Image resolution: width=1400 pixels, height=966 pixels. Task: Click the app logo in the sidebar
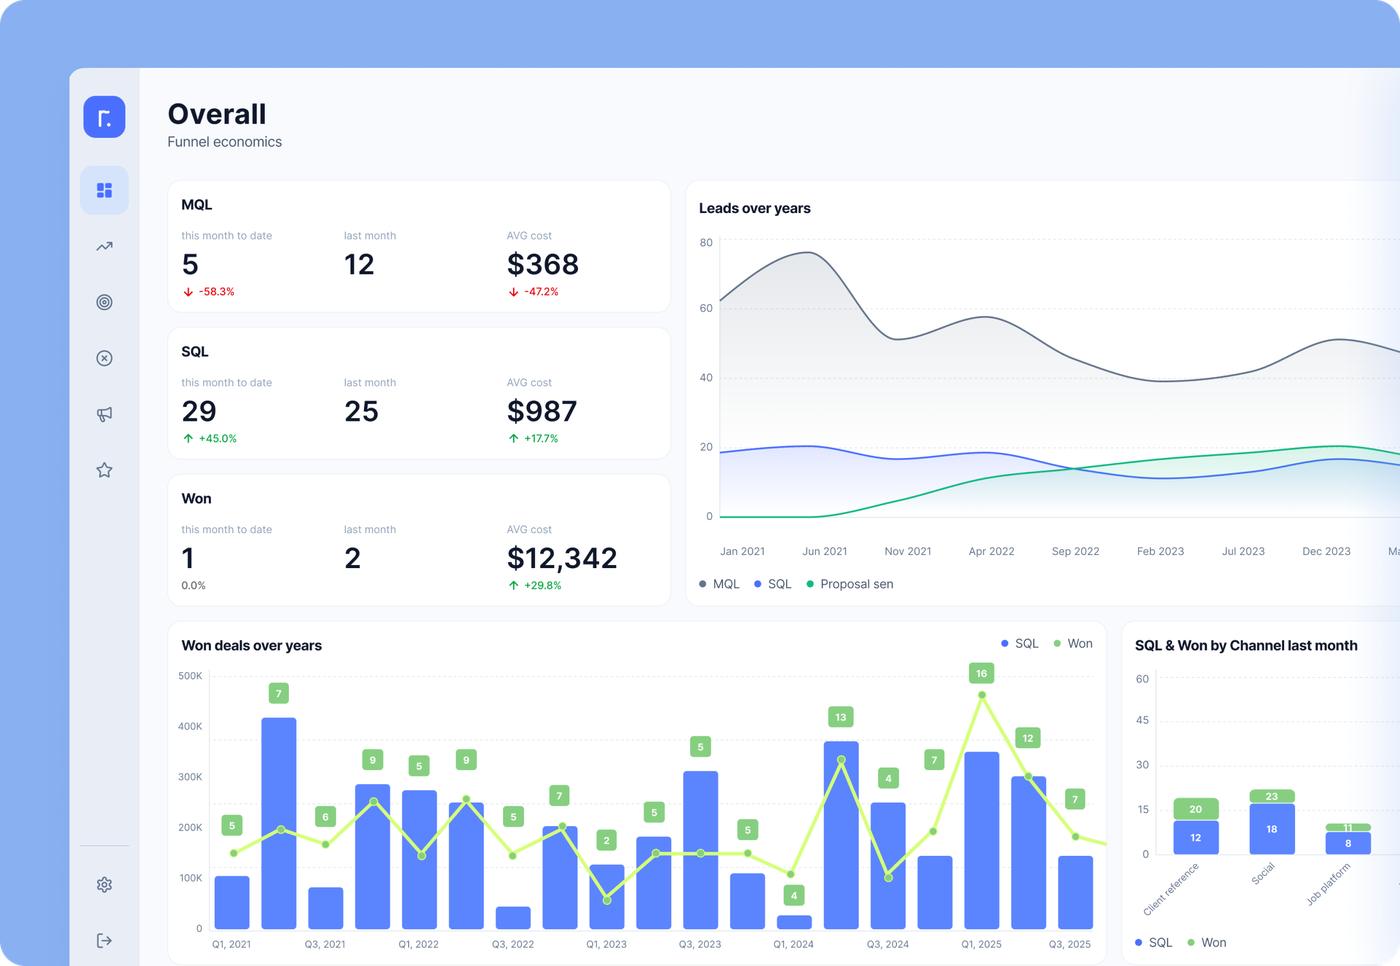pyautogui.click(x=104, y=117)
